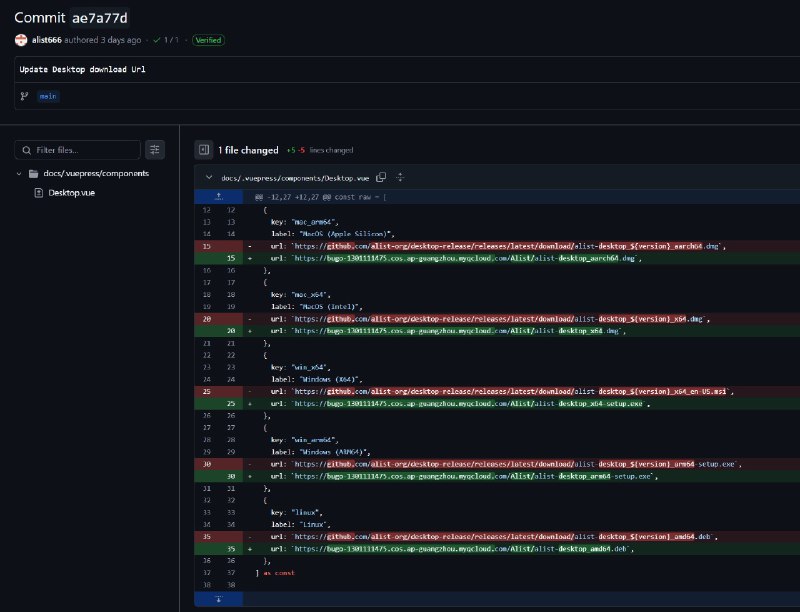Open the docs/.vuepress/components/Desktop.vue file path link
This screenshot has height=612, width=800.
click(x=296, y=177)
